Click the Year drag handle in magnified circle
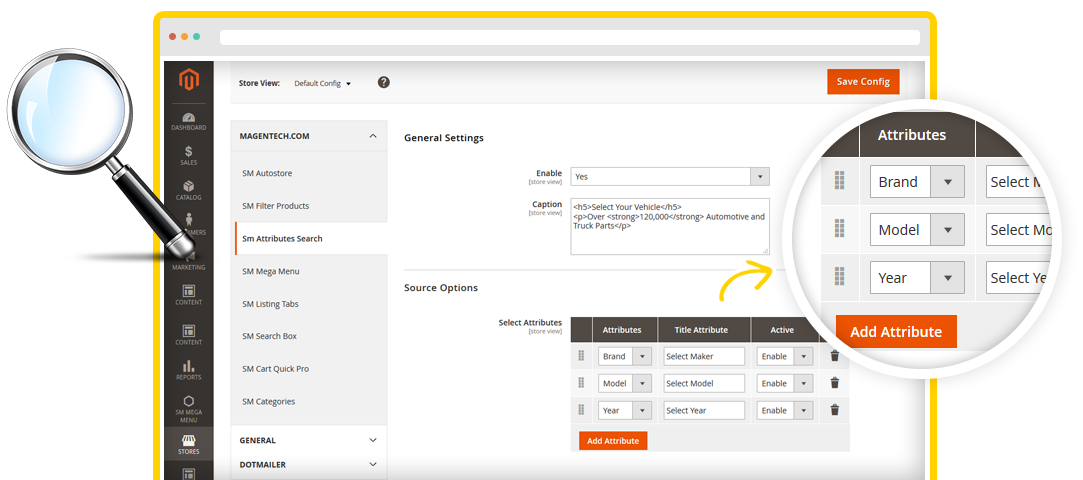The width and height of the screenshot is (1083, 480). [840, 277]
